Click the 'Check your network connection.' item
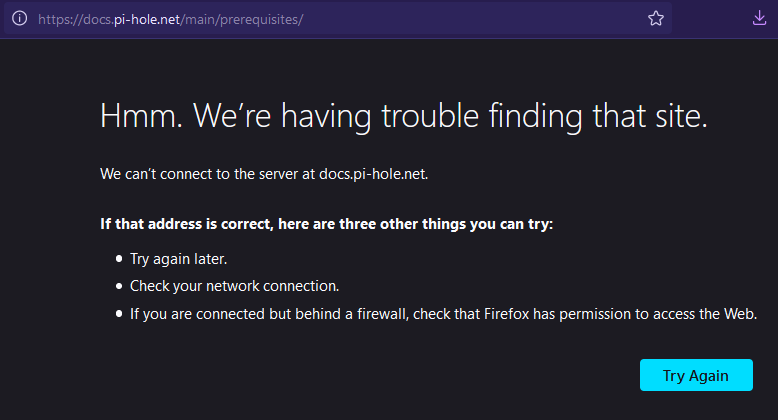778x420 pixels. 234,286
